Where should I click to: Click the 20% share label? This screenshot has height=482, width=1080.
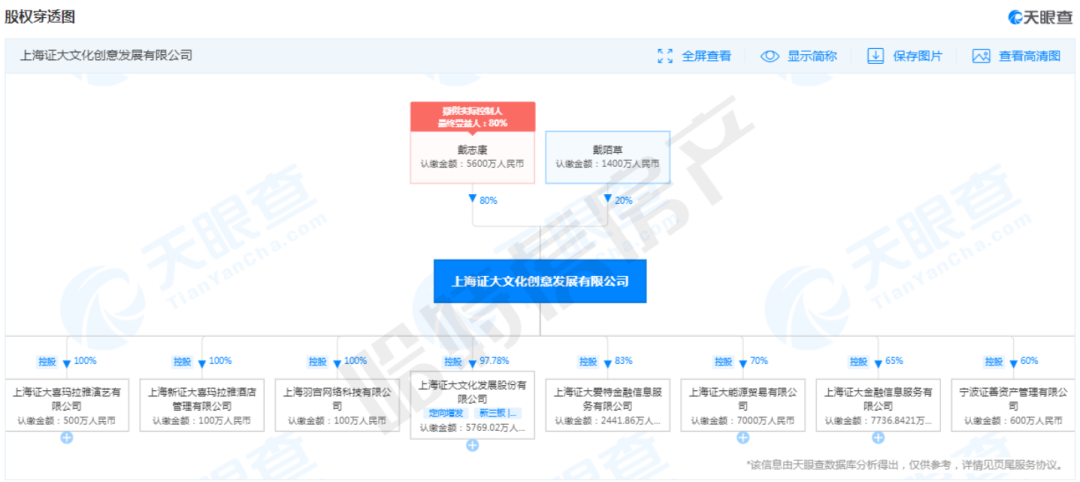[623, 200]
